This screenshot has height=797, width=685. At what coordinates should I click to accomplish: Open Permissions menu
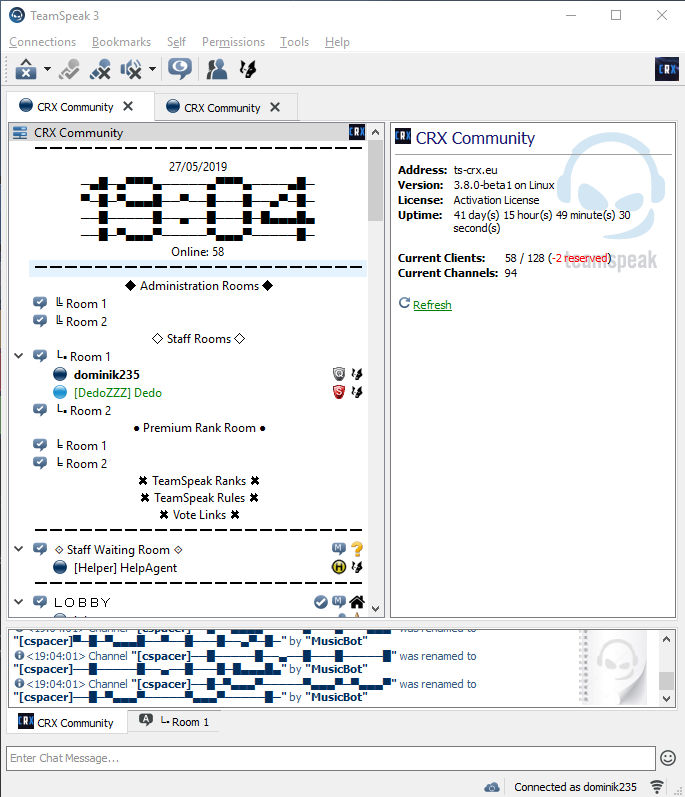(233, 42)
